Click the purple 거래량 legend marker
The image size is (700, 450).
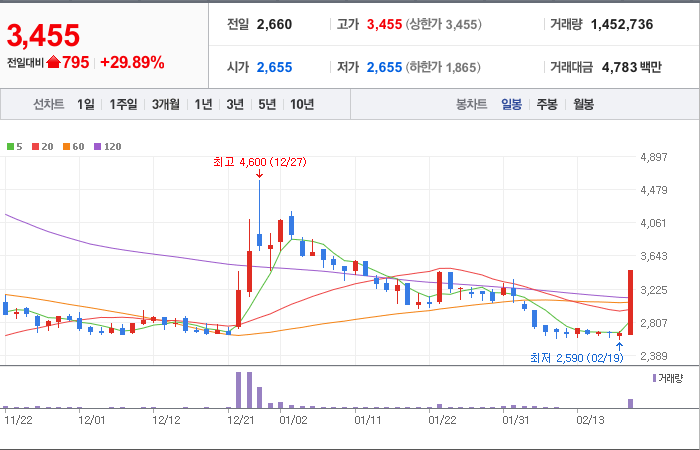pos(654,378)
